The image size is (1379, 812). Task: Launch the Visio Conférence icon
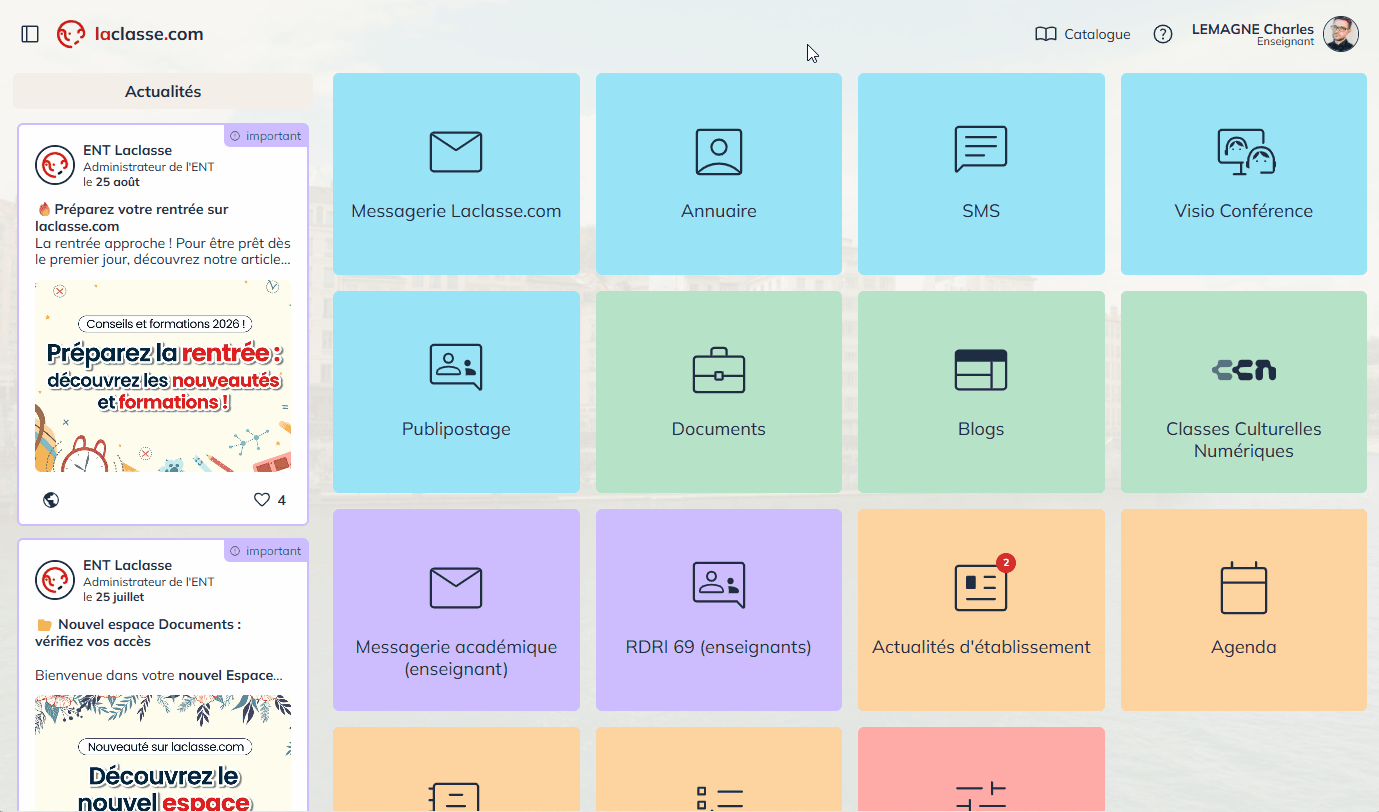[1246, 152]
